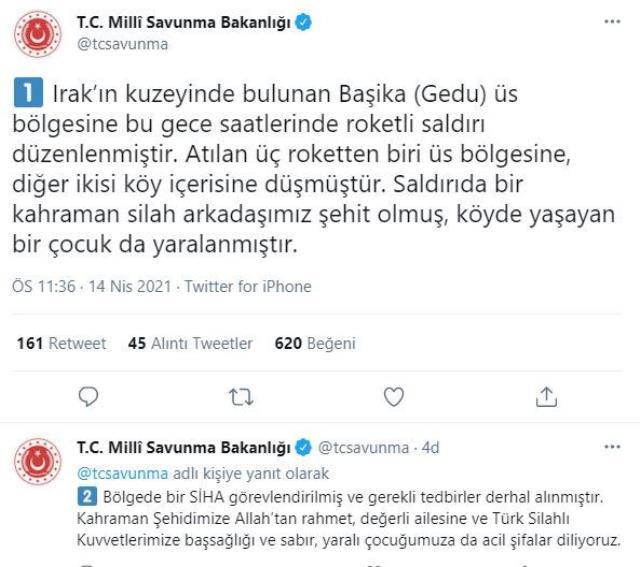Click the reply tweet's profile avatar
The height and width of the screenshot is (567, 640).
click(x=38, y=462)
